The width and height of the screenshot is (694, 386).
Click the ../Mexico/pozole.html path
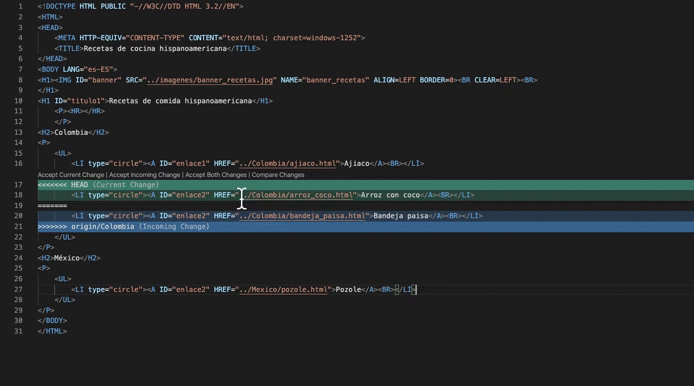[x=283, y=290]
